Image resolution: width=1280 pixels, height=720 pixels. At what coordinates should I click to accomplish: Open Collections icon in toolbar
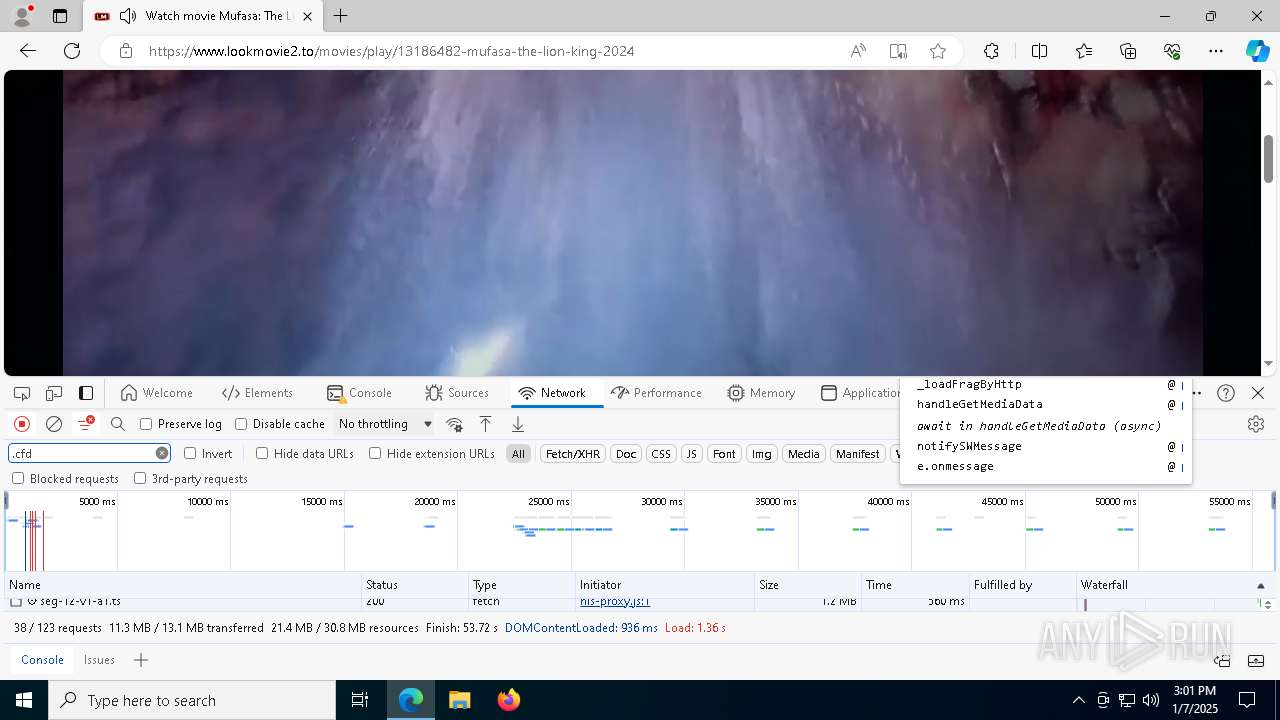[1128, 51]
